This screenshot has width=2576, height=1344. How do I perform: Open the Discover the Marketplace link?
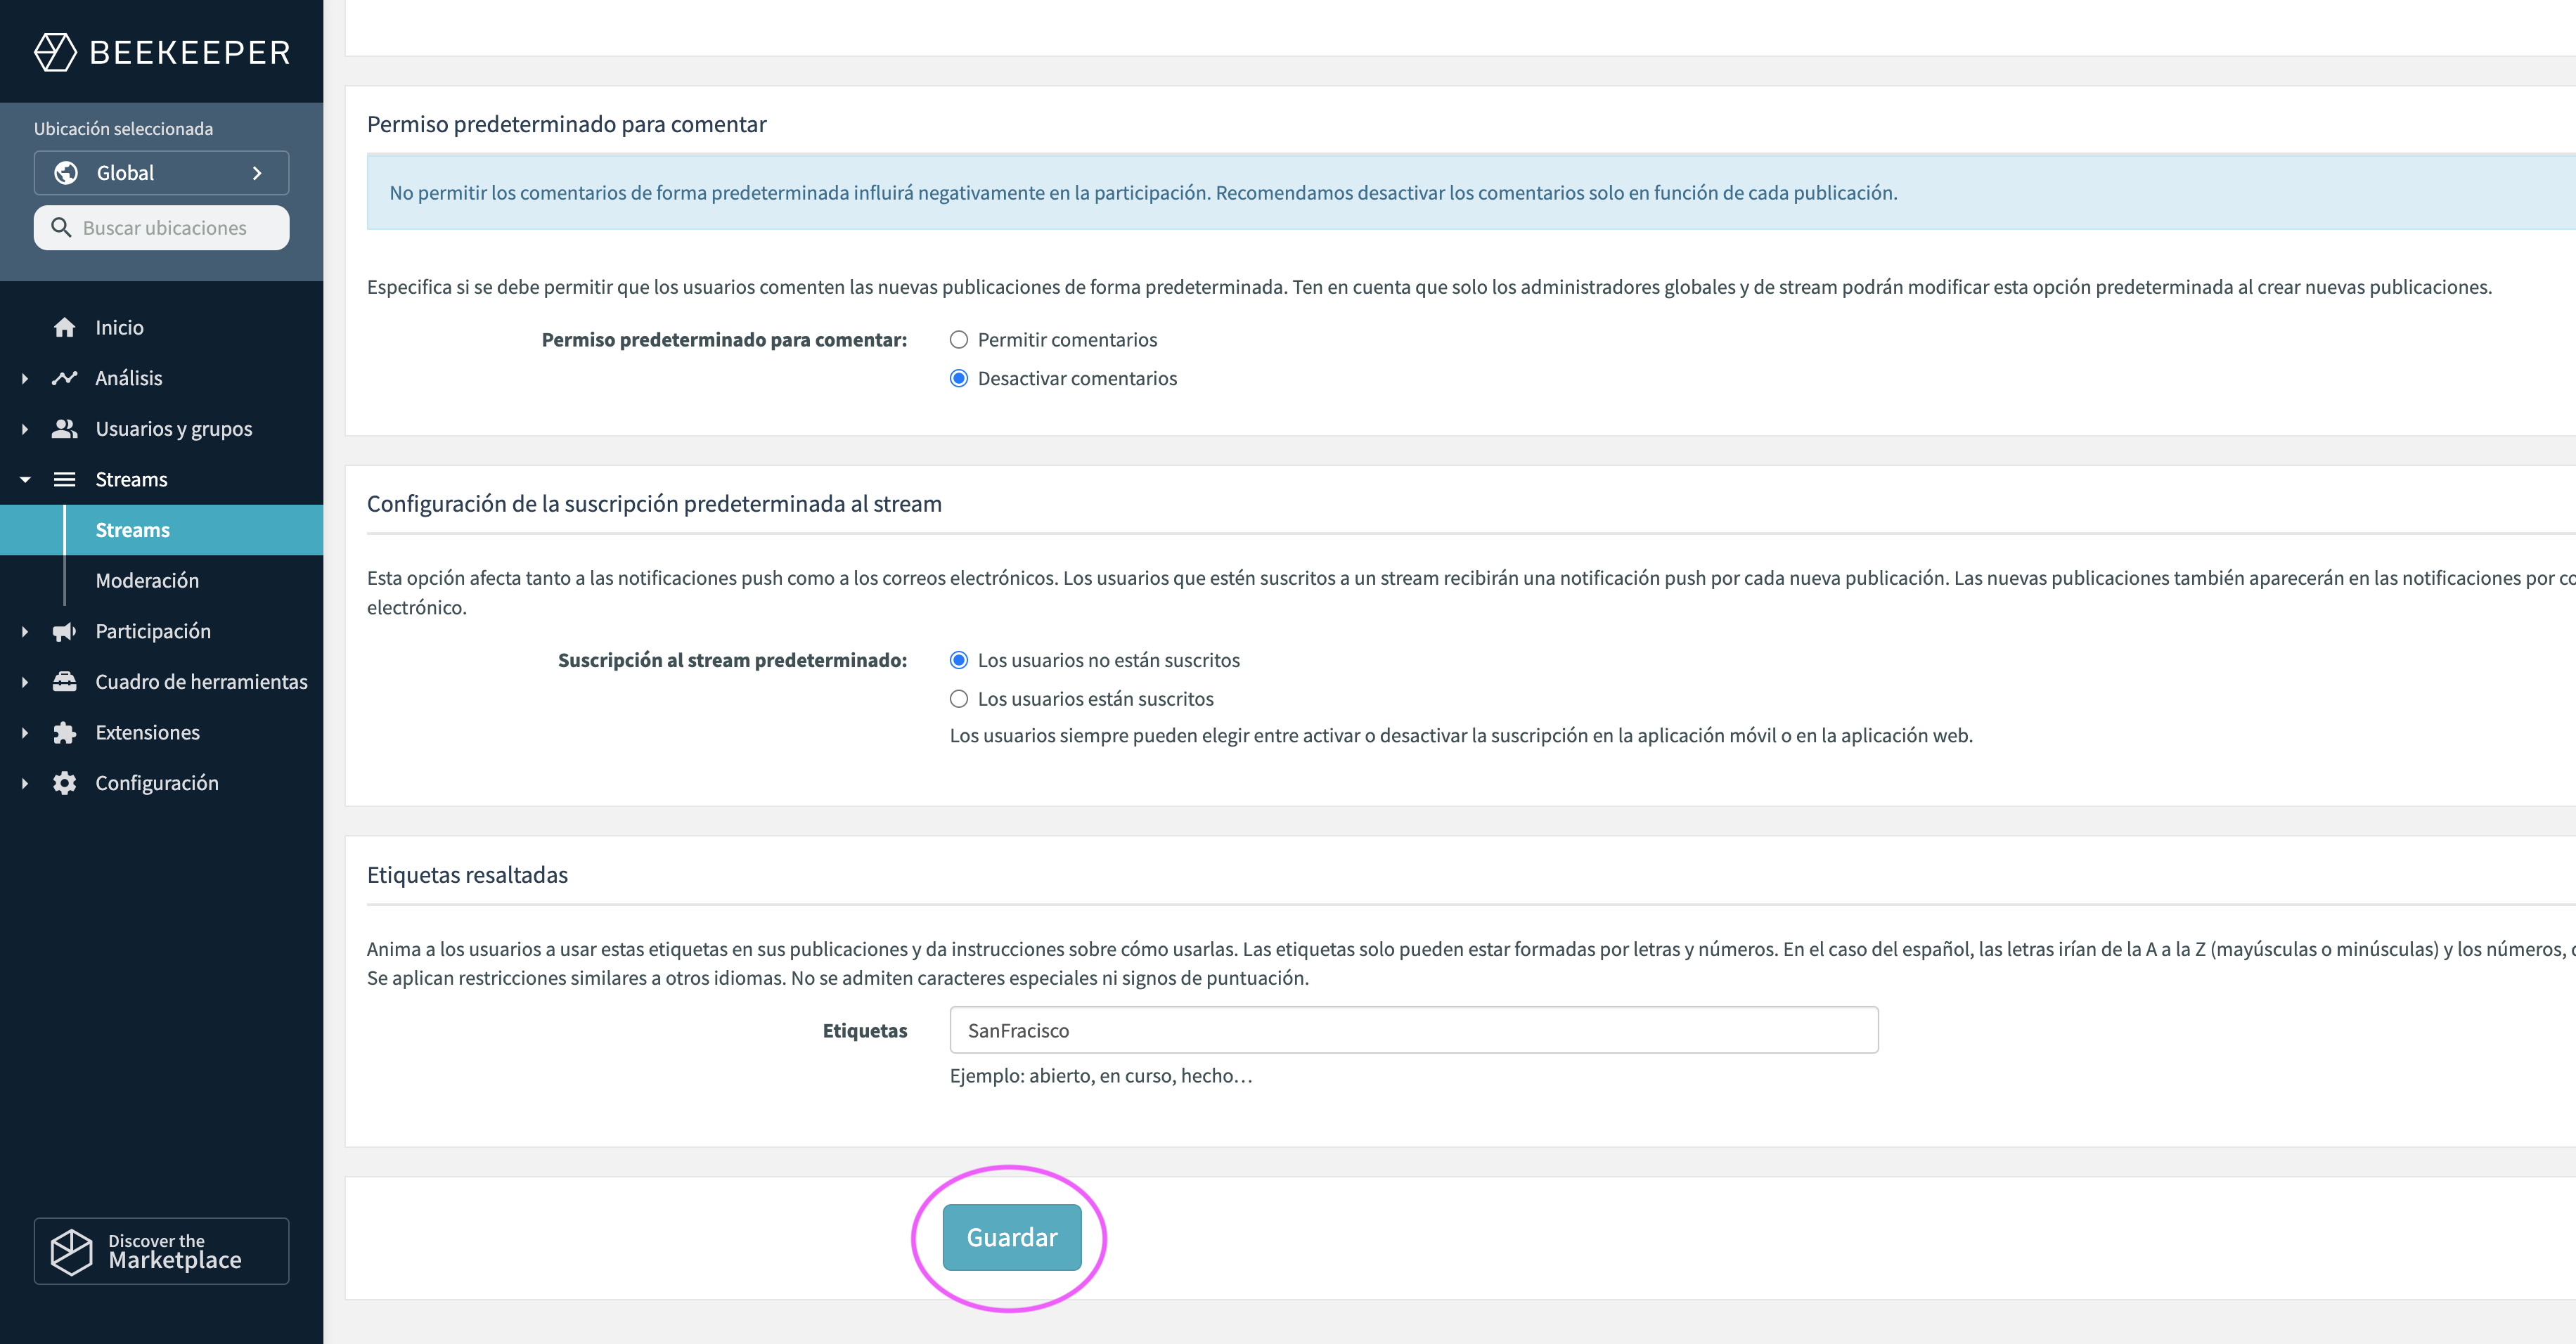162,1251
